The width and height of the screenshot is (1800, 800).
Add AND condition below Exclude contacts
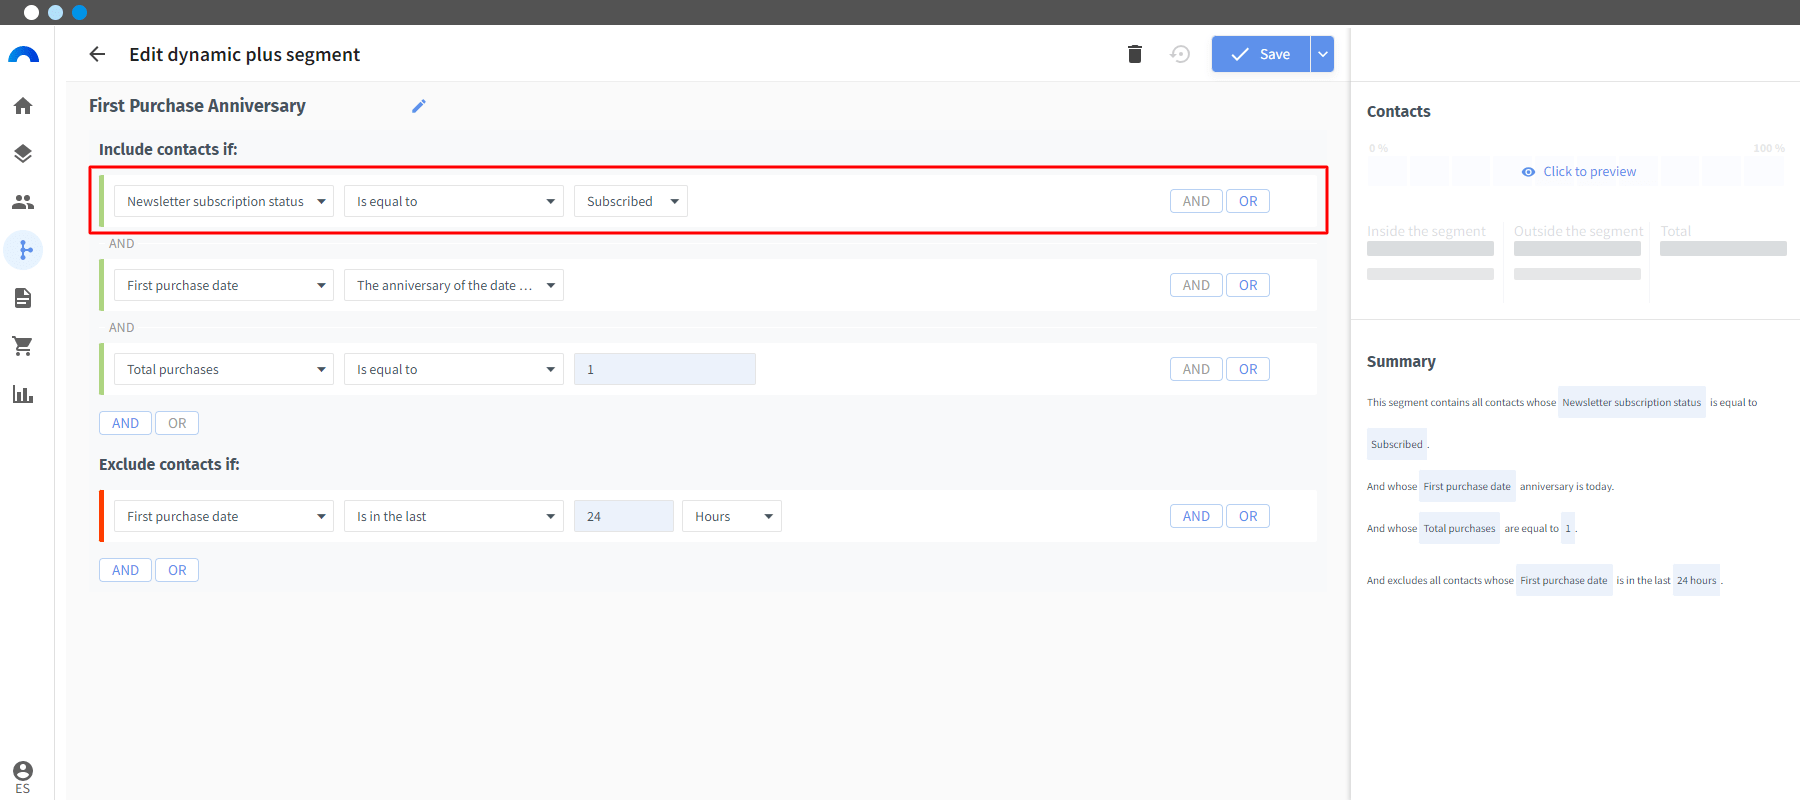125,570
